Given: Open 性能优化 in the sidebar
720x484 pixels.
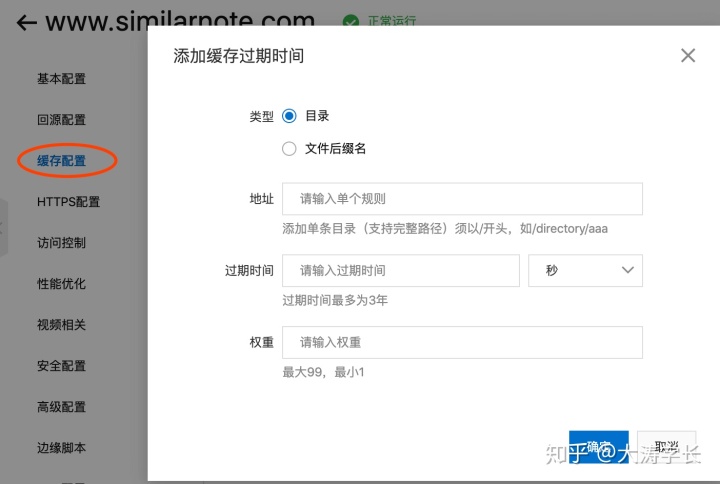Looking at the screenshot, I should point(62,284).
